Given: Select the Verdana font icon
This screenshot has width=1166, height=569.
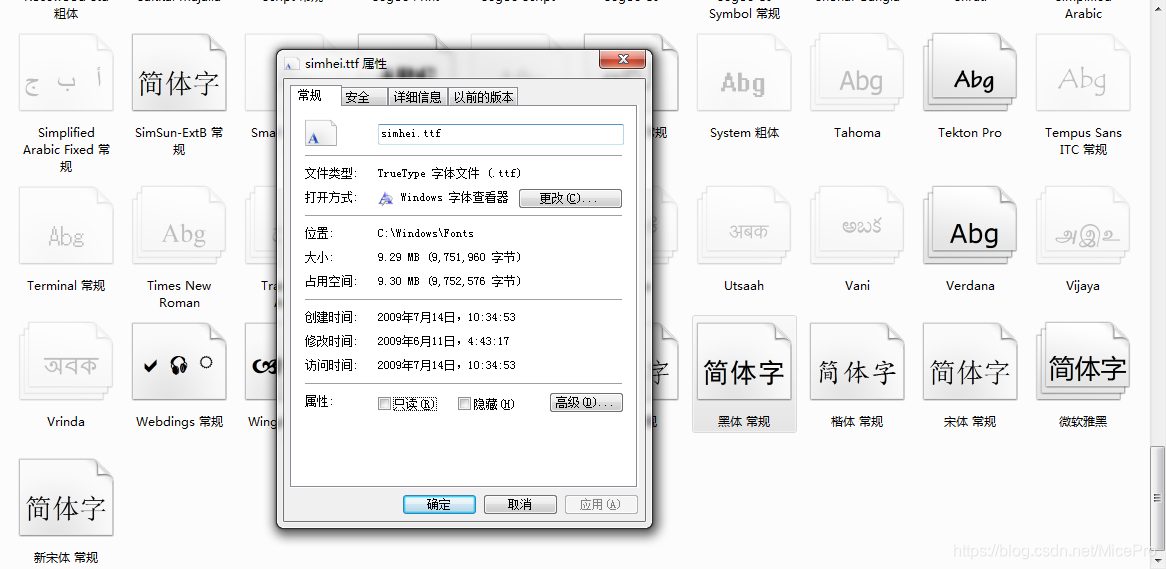Looking at the screenshot, I should click(x=970, y=225).
